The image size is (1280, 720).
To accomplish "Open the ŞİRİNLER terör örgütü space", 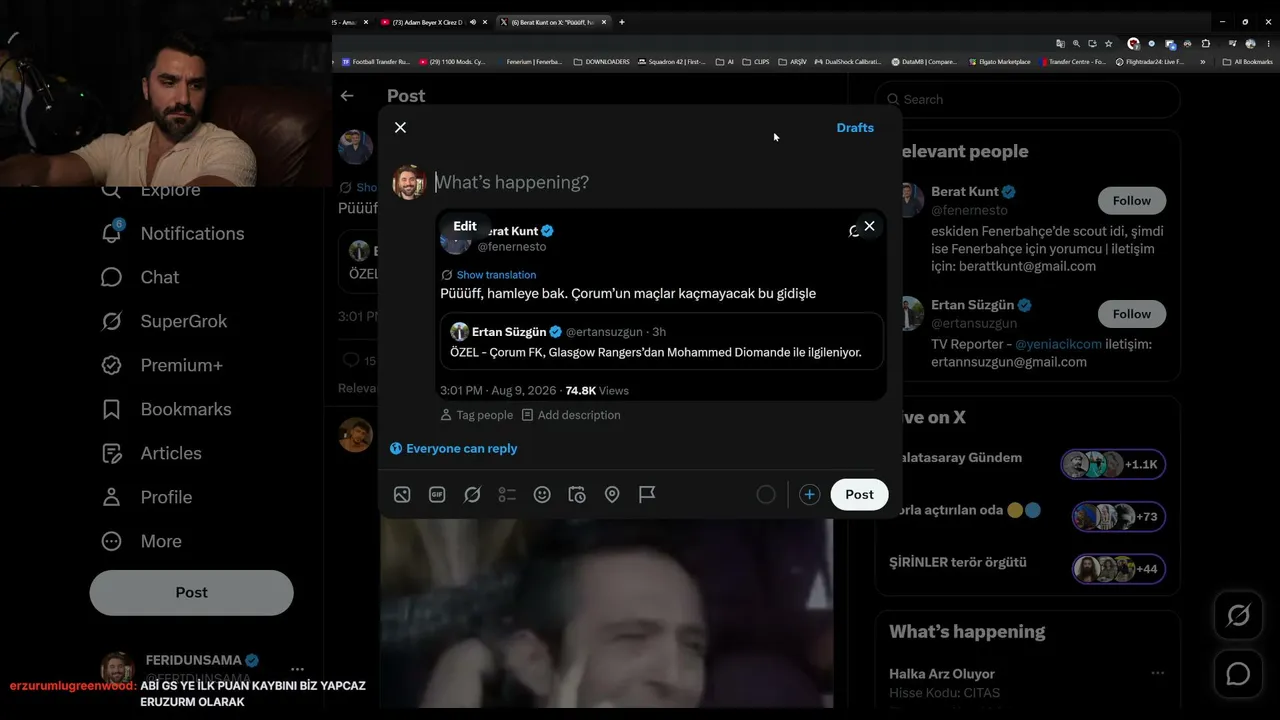I will pyautogui.click(x=1027, y=568).
